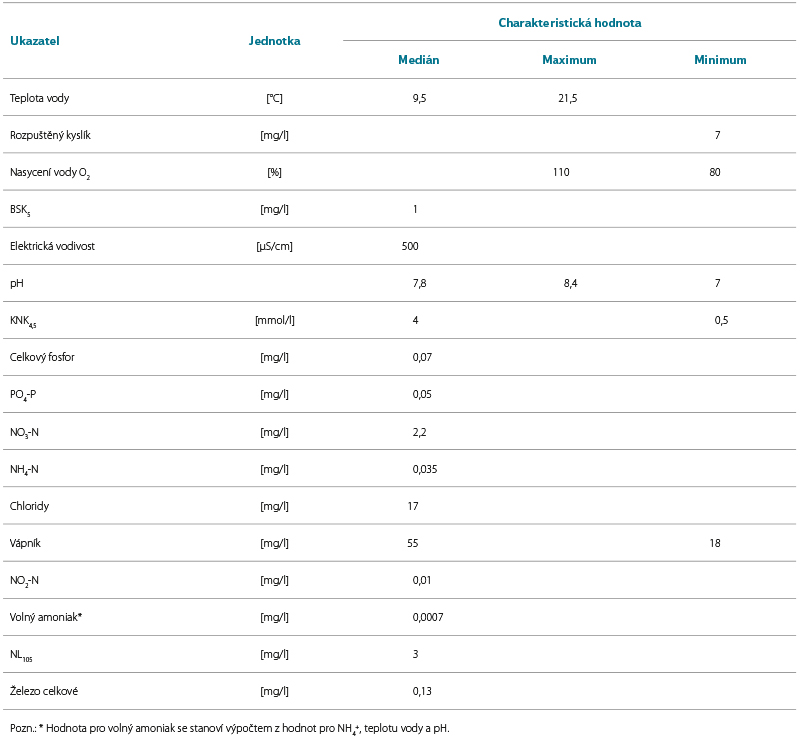Click the [µS/cm] unit cell
The height and width of the screenshot is (751, 800).
pyautogui.click(x=275, y=246)
